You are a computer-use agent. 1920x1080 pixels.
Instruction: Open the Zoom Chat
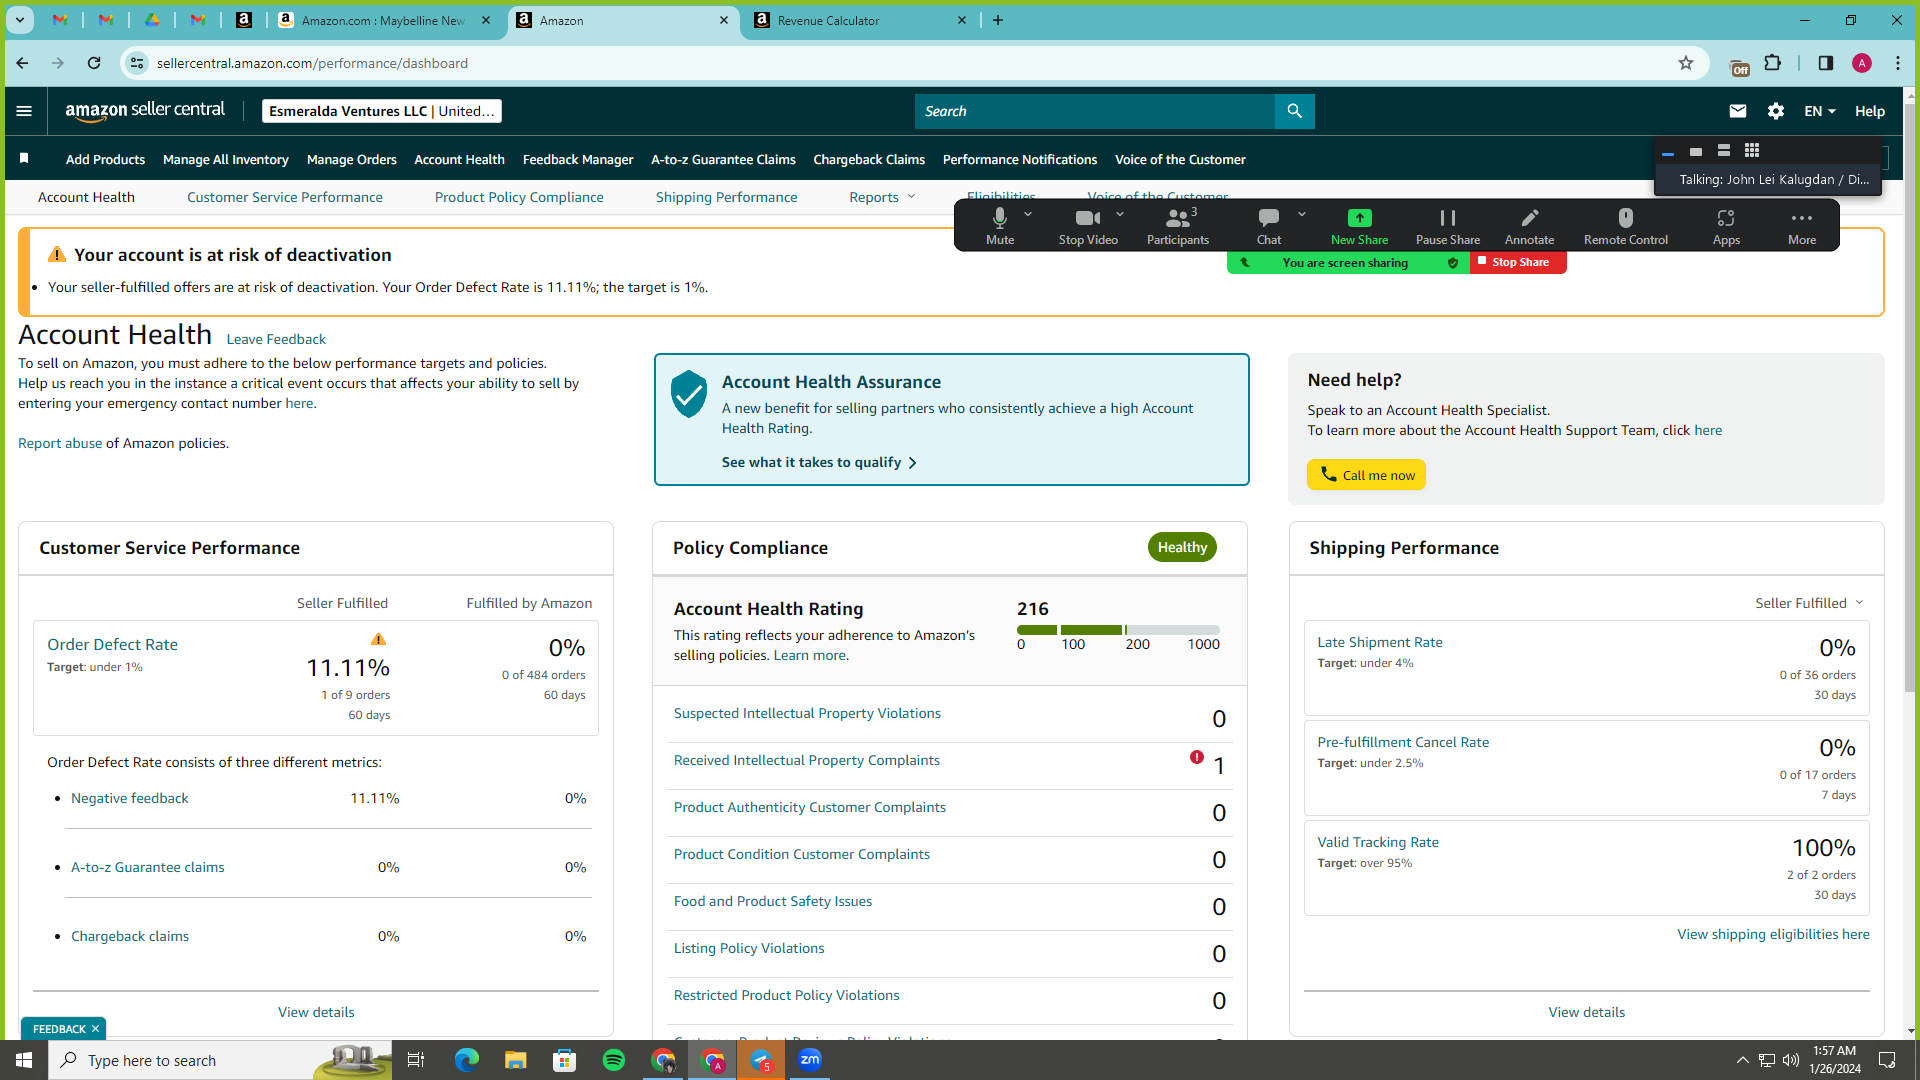click(1269, 226)
